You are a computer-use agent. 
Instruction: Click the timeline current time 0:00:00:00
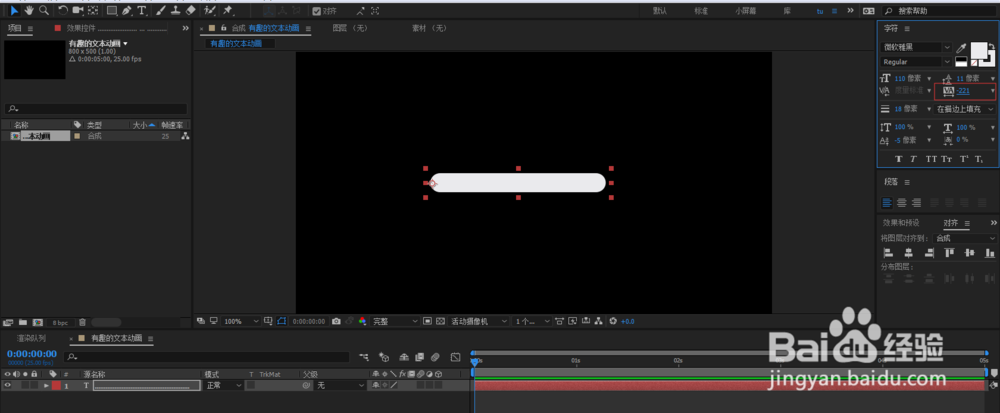coord(32,354)
